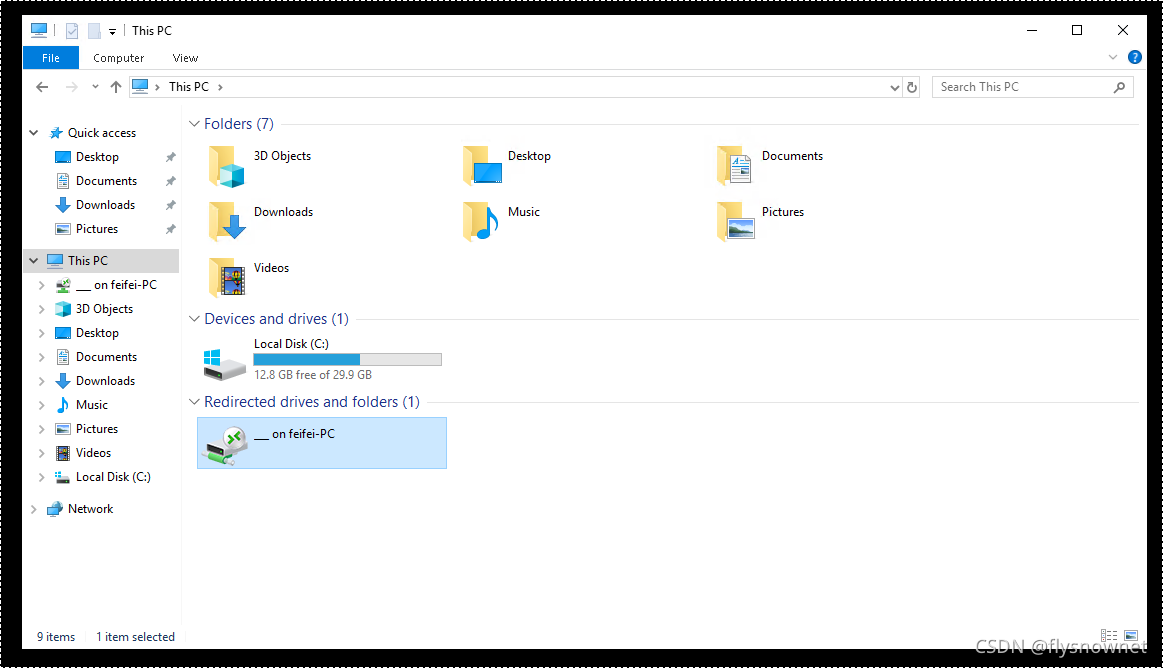Expand 3D Objects node under This PC

tap(42, 309)
